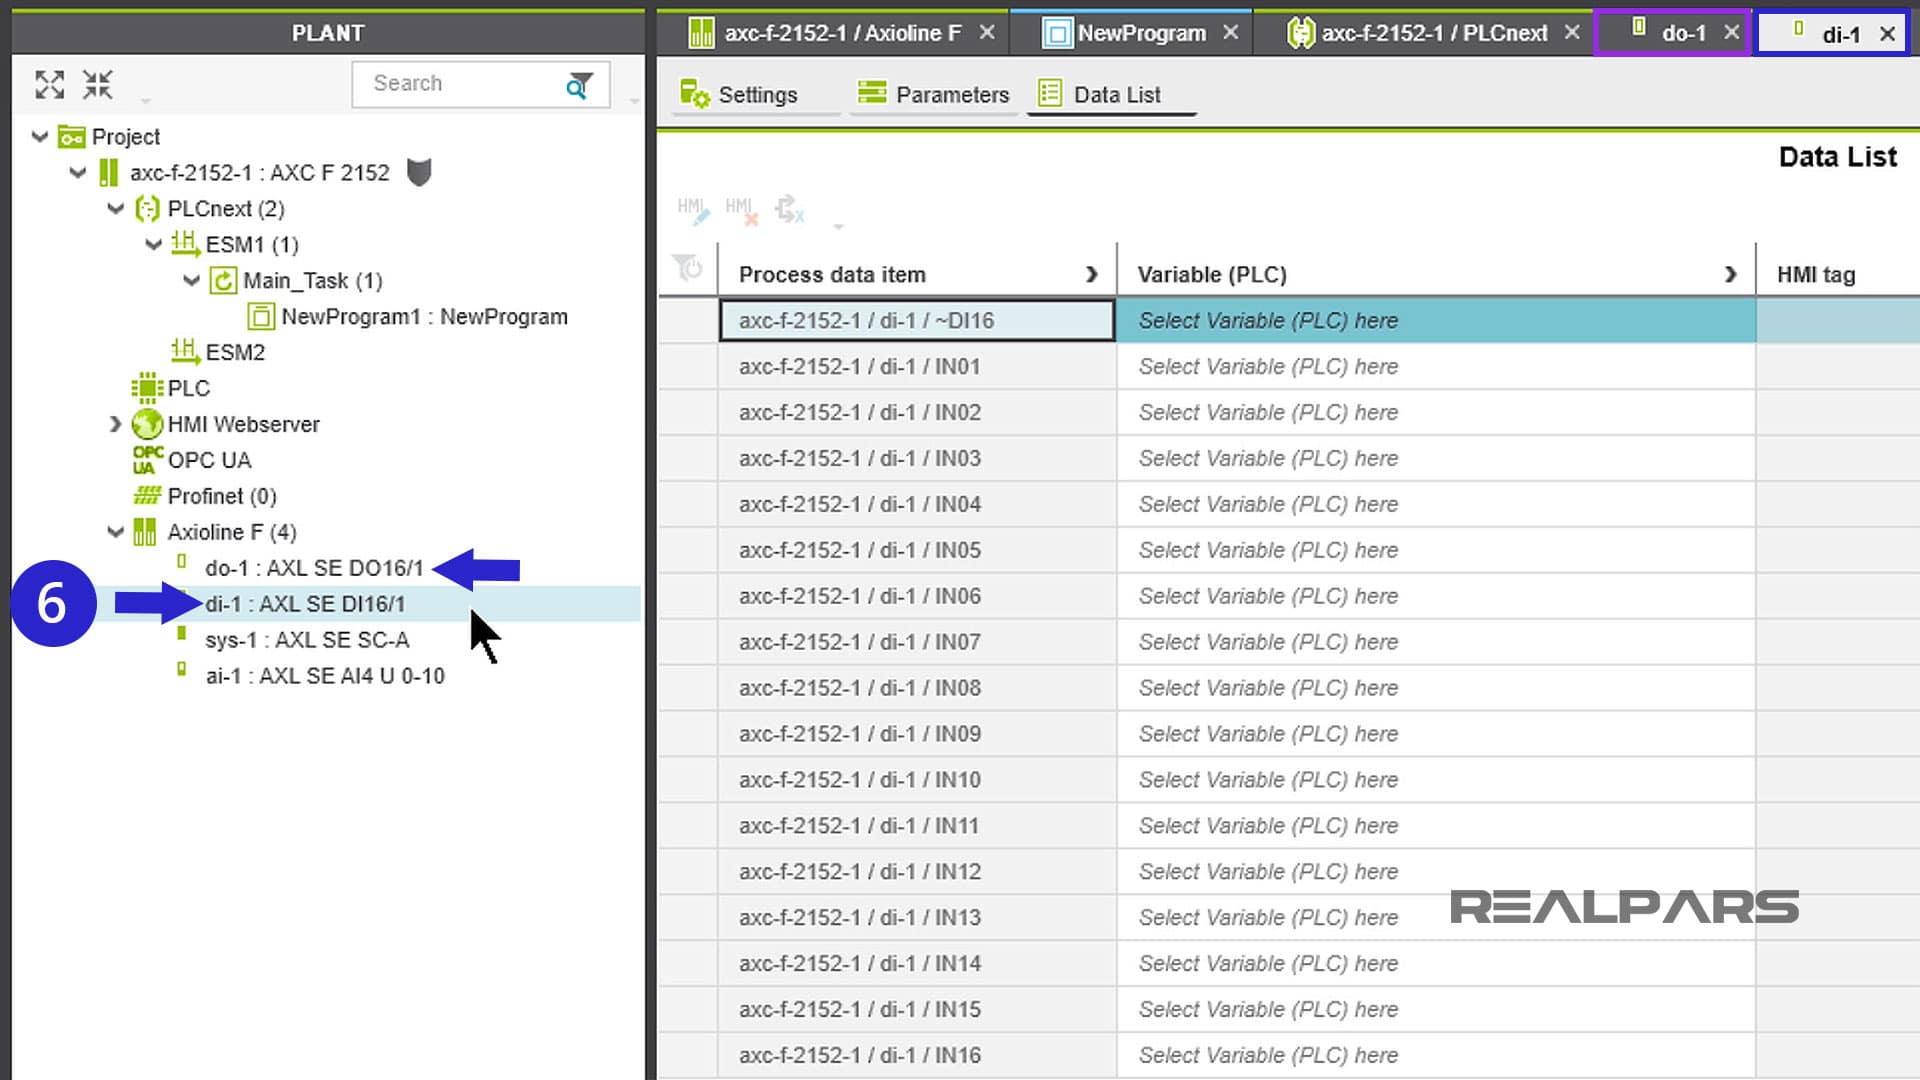The width and height of the screenshot is (1920, 1080).
Task: Collapse the Axioline F (4) node
Action: [x=116, y=532]
